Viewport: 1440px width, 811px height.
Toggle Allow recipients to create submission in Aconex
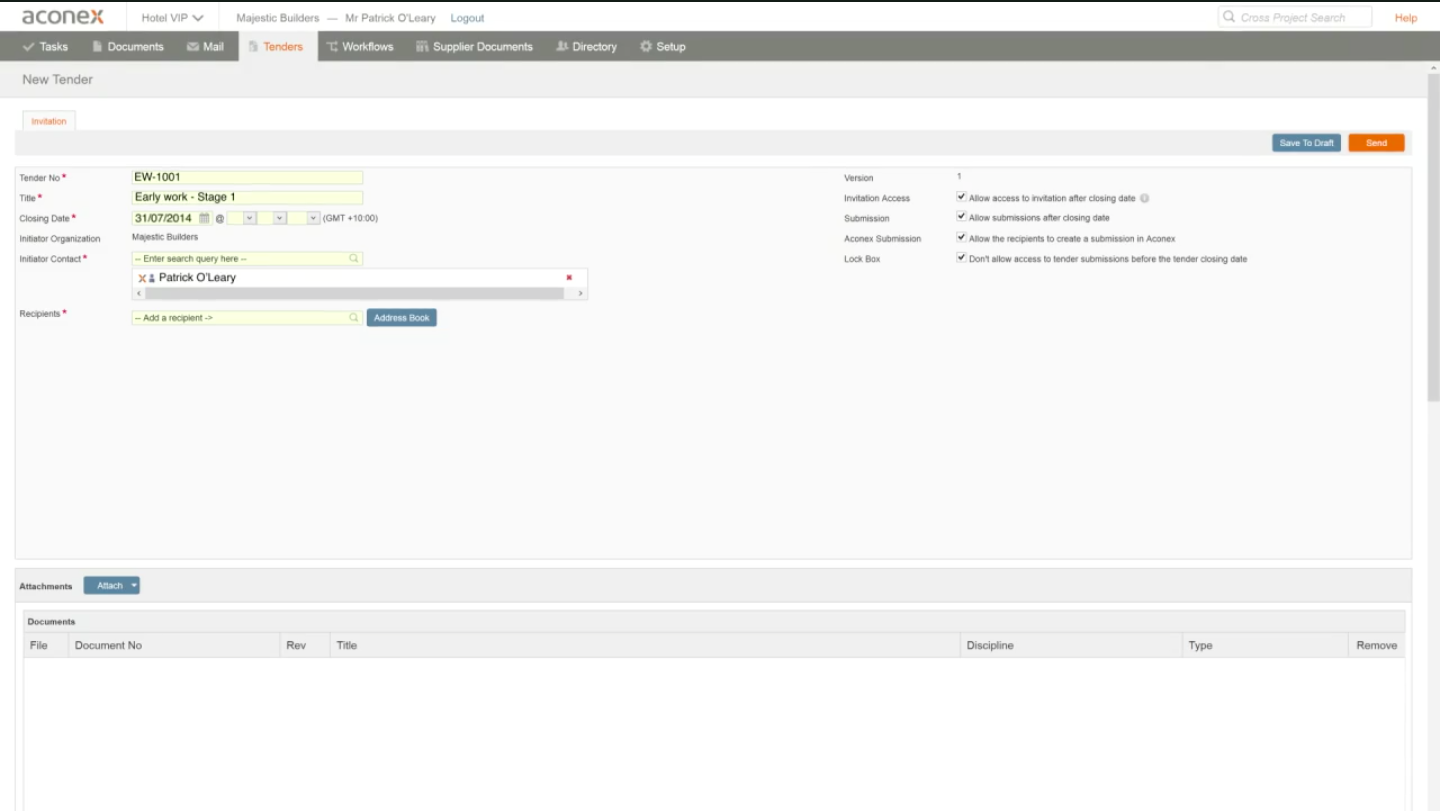coord(961,238)
